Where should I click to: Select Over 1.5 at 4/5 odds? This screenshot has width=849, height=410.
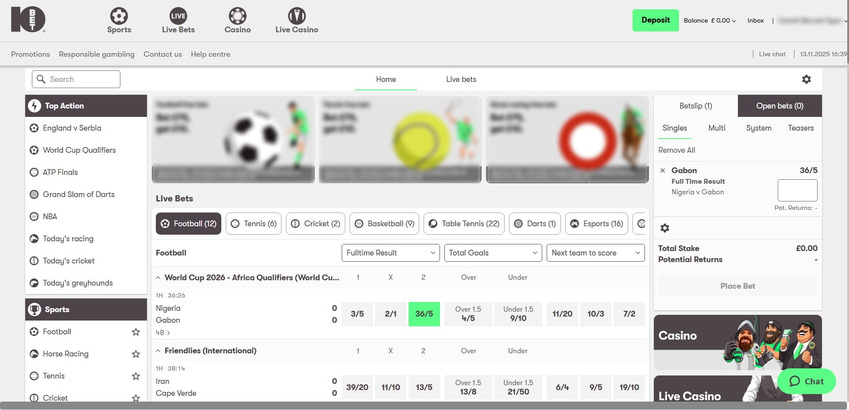468,314
